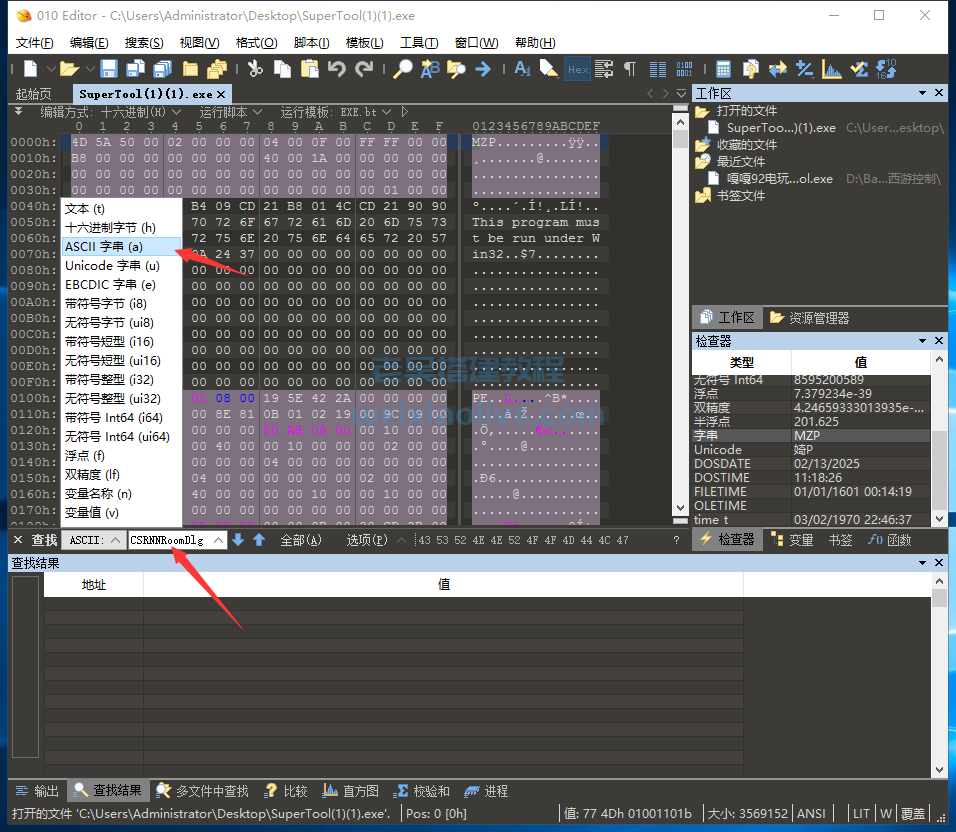
Task: Expand the 运行脚本 dropdown
Action: pos(229,112)
